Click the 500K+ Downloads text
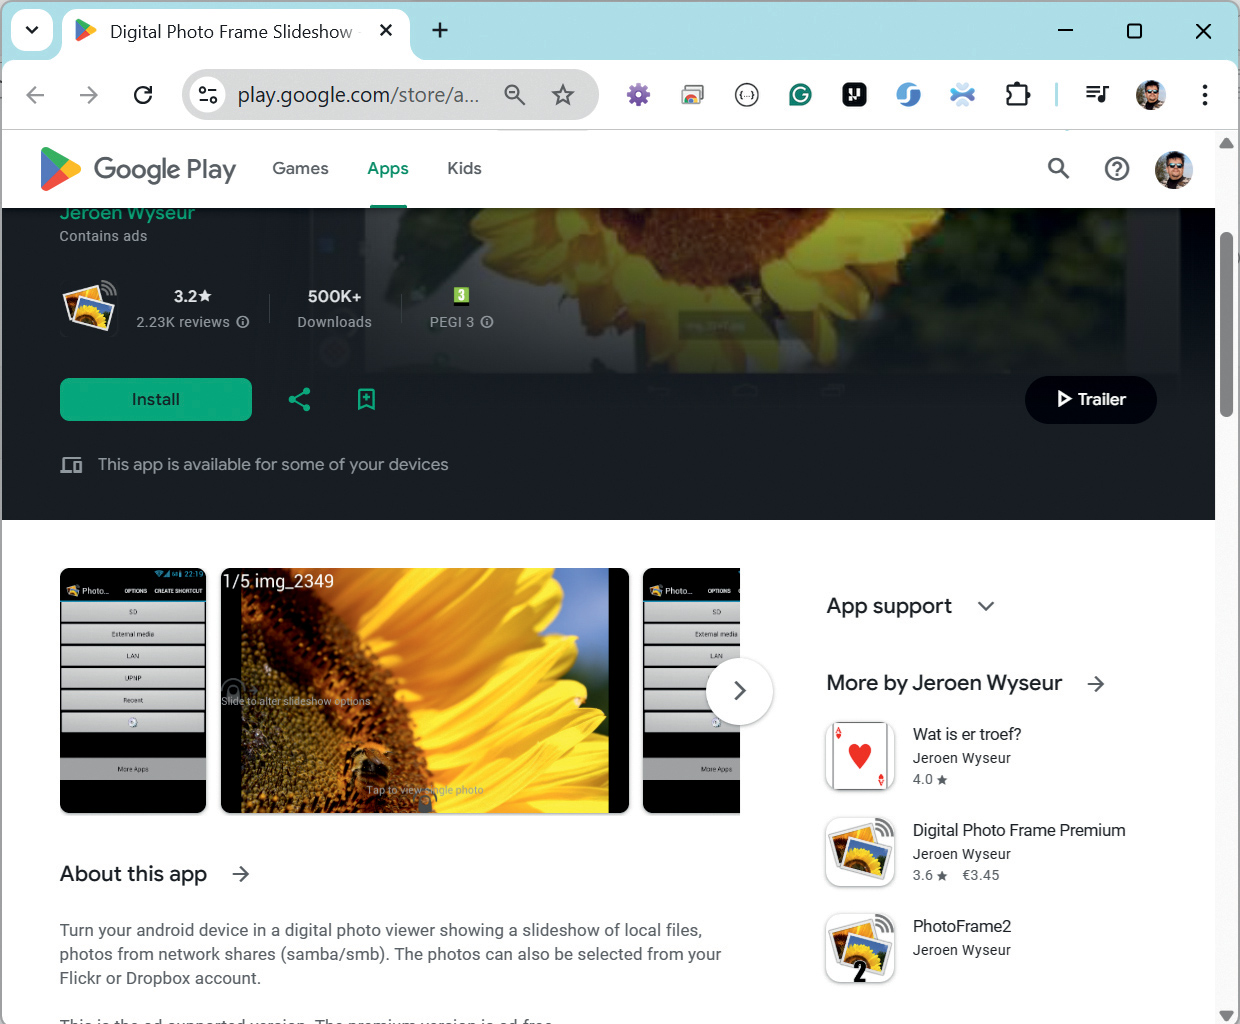 coord(335,308)
